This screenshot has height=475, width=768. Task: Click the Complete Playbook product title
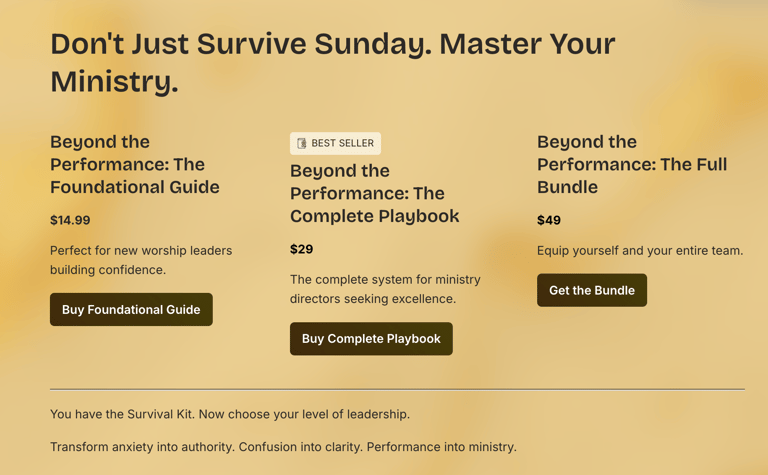coord(374,193)
